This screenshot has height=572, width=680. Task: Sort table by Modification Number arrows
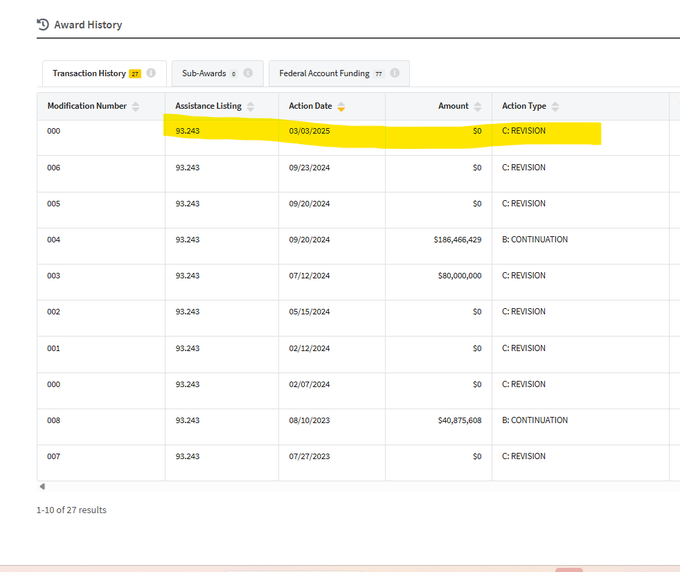[136, 107]
